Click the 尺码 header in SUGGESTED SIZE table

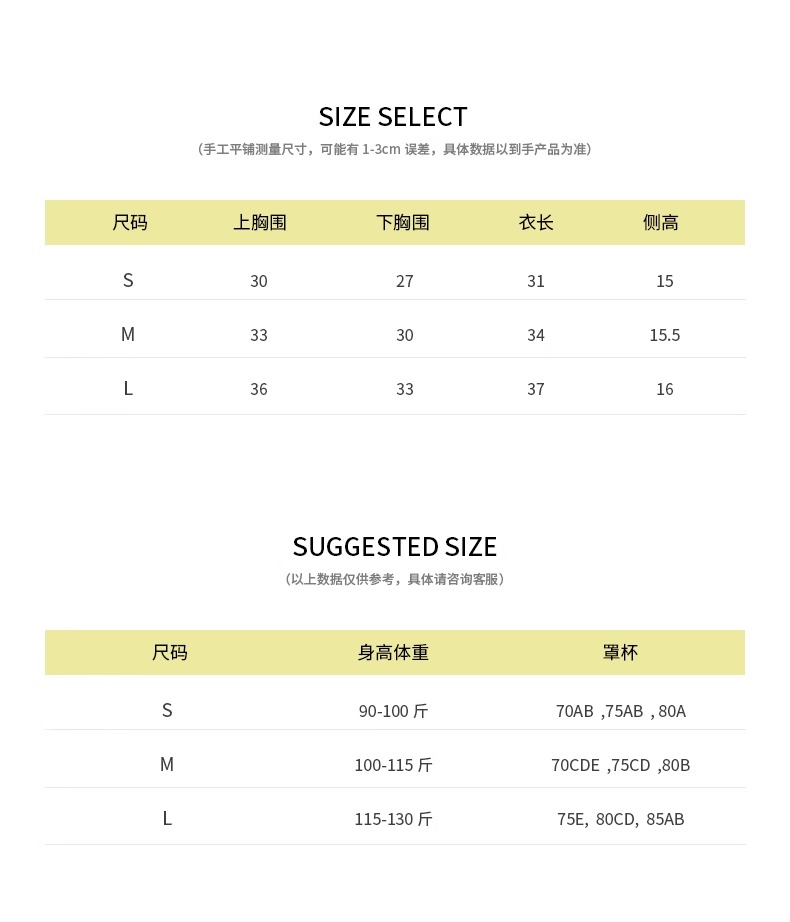pos(169,653)
